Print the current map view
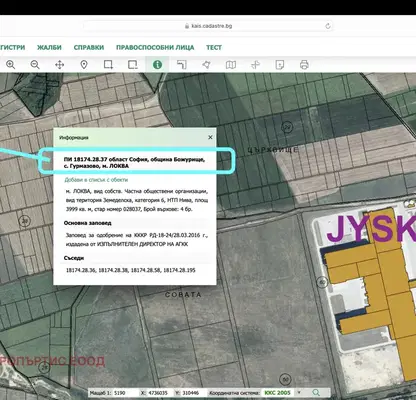The width and height of the screenshot is (416, 400). pos(304,65)
